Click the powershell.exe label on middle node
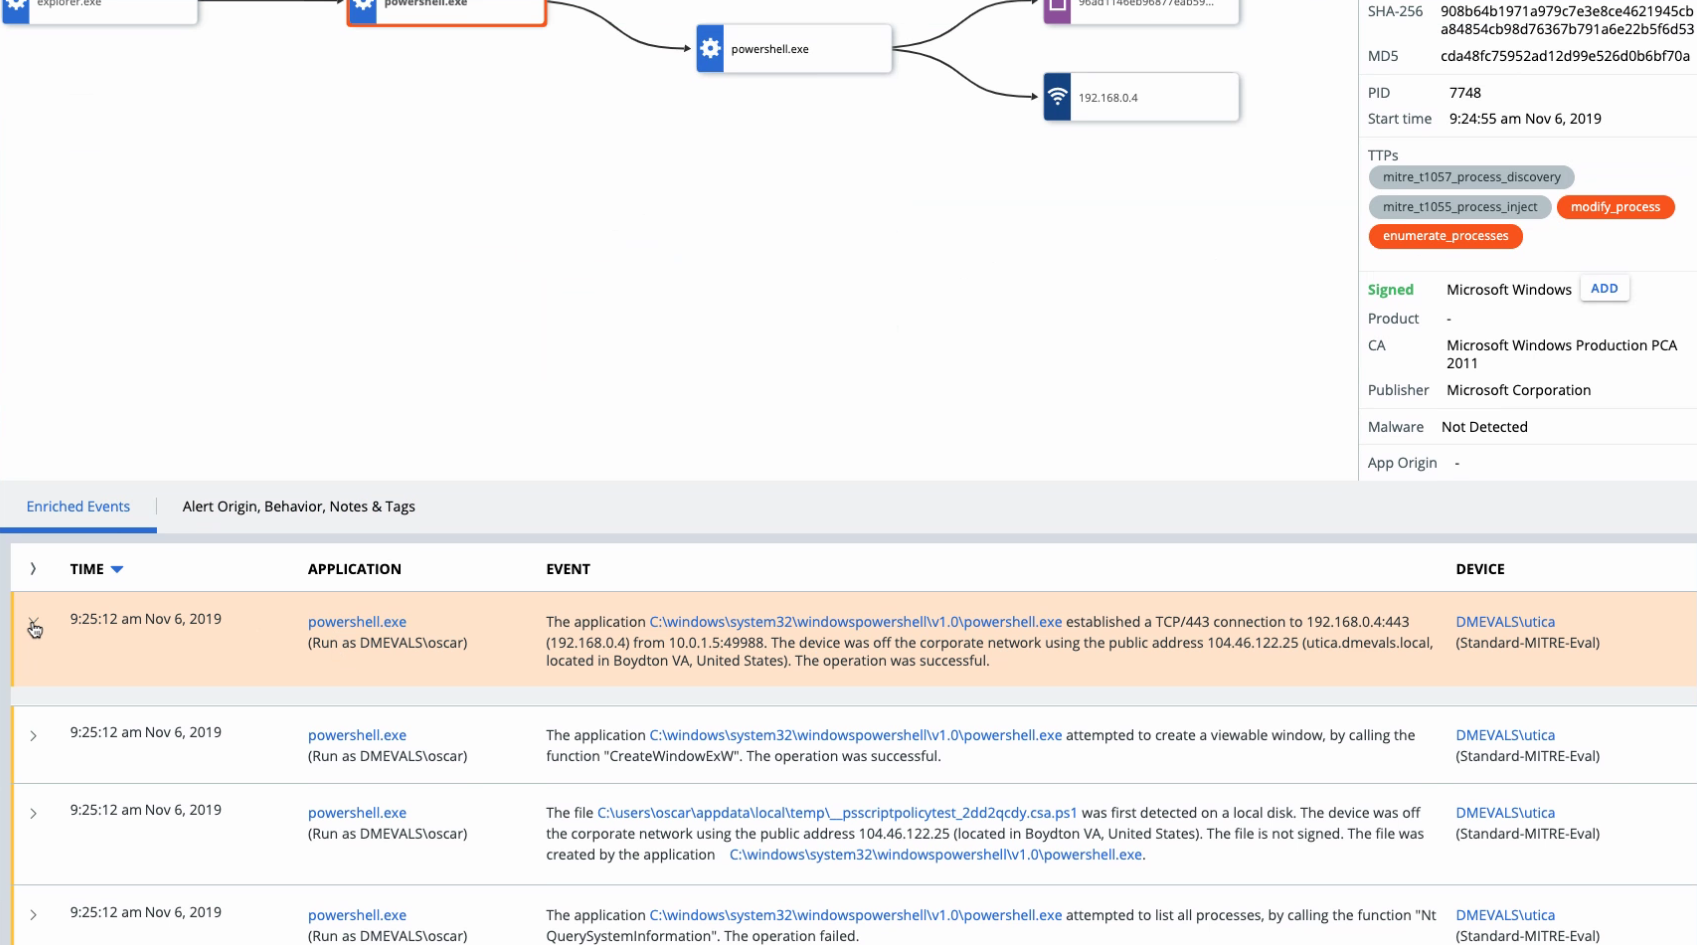This screenshot has height=945, width=1697. (770, 49)
